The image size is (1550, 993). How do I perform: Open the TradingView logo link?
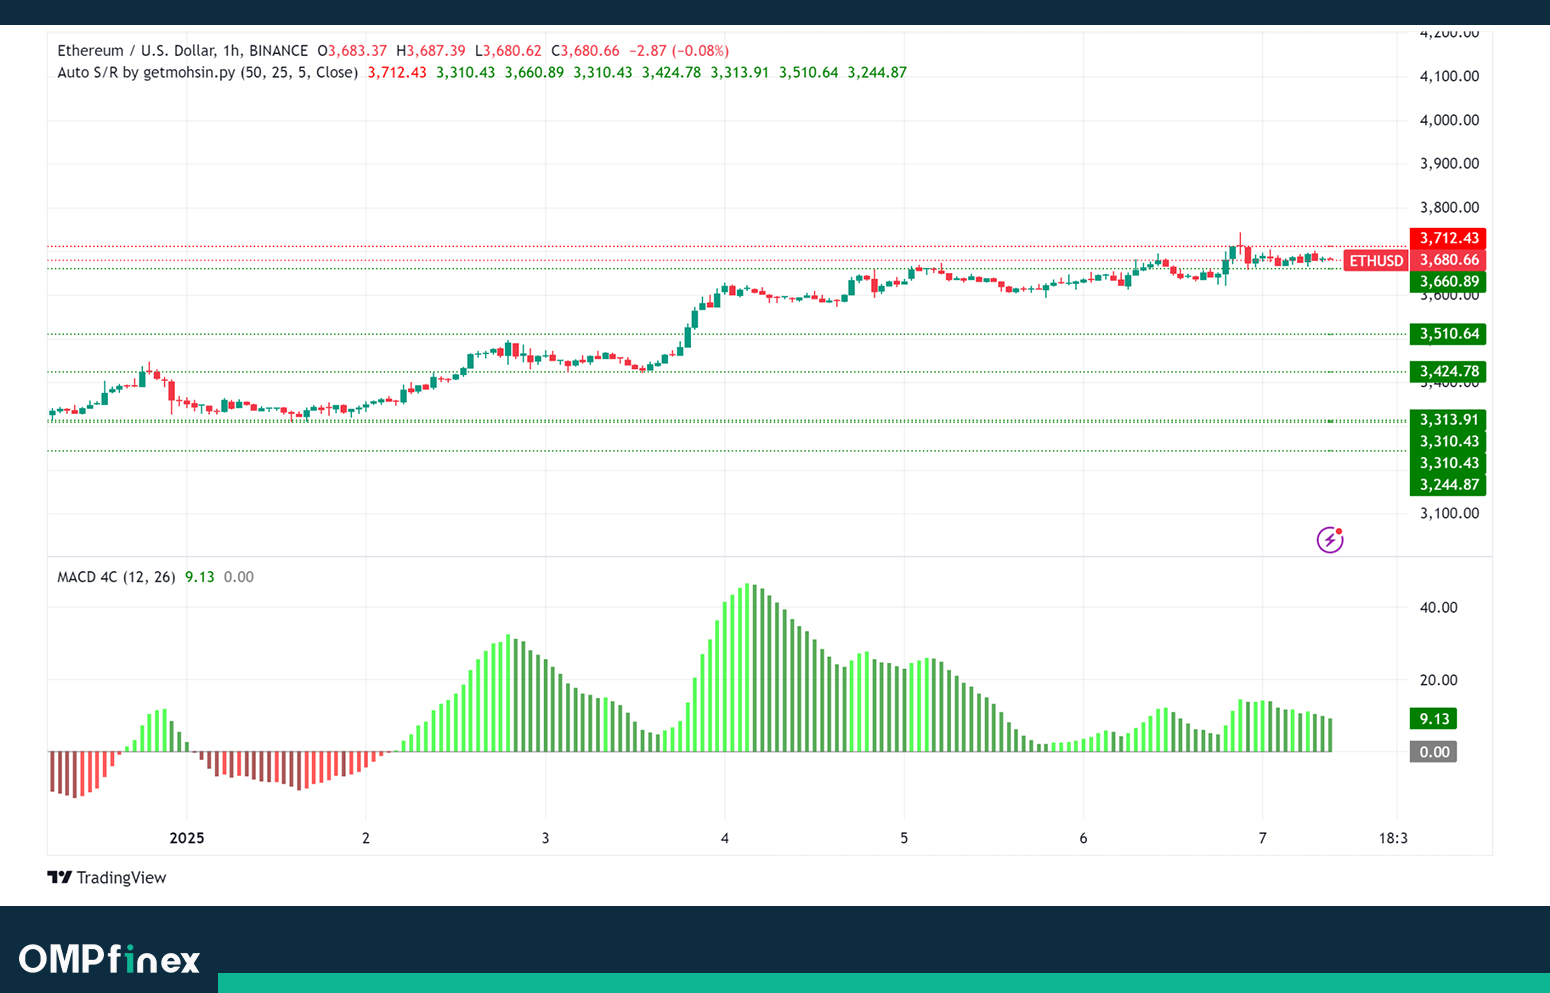[x=107, y=877]
